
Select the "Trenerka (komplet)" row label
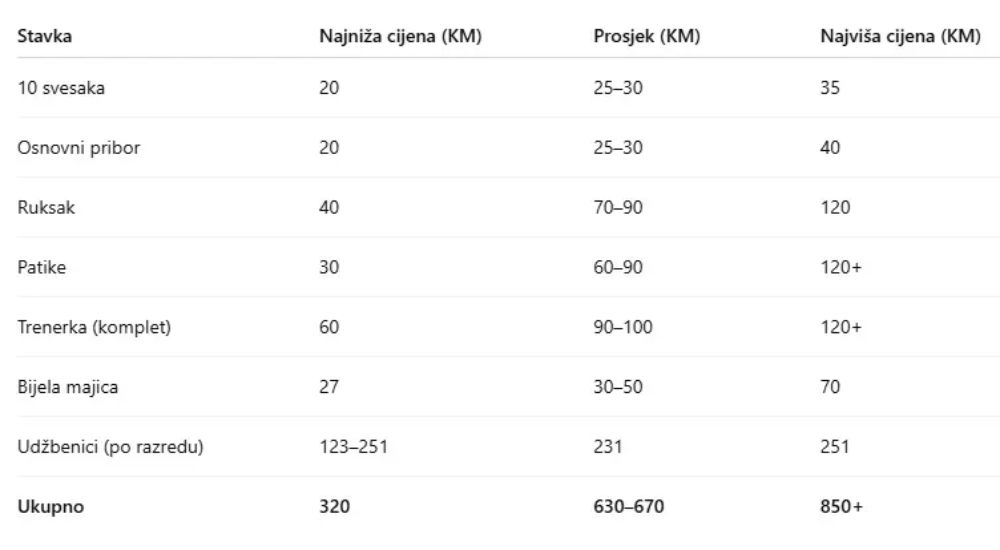pos(94,328)
